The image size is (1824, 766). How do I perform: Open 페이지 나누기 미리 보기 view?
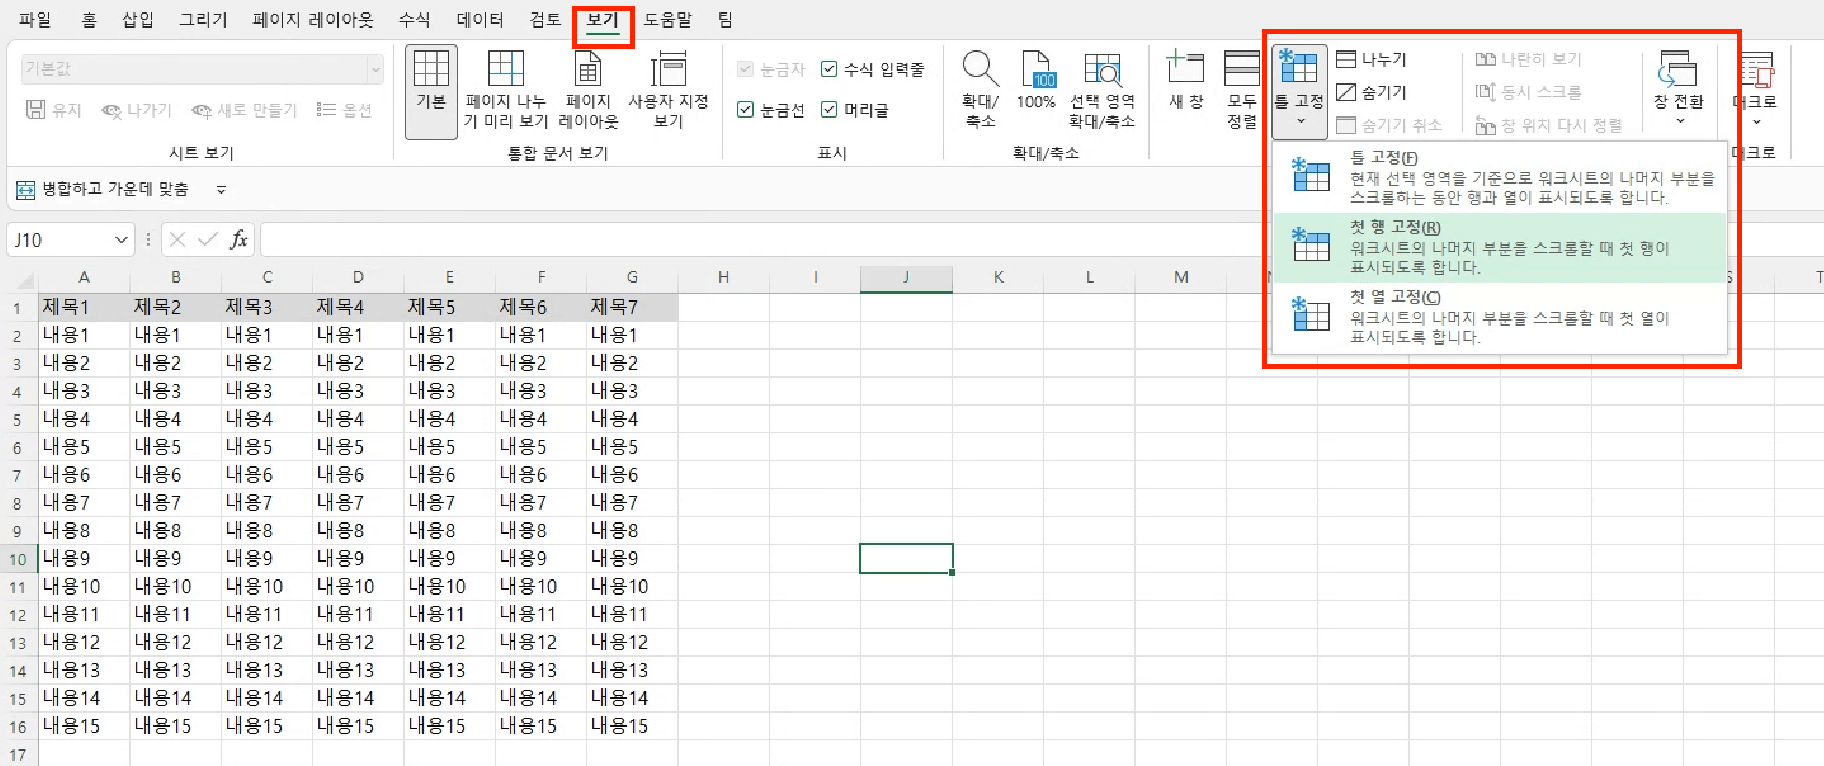click(505, 90)
